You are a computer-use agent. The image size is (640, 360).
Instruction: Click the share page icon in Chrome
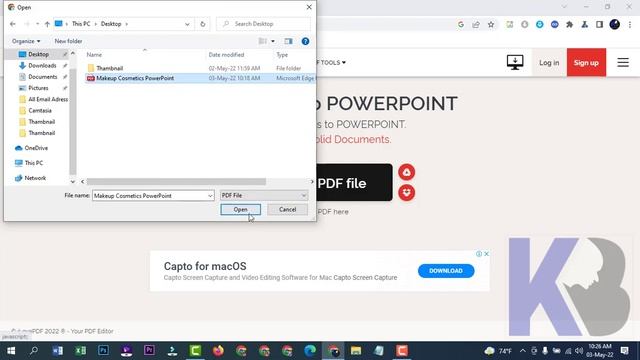[476, 24]
